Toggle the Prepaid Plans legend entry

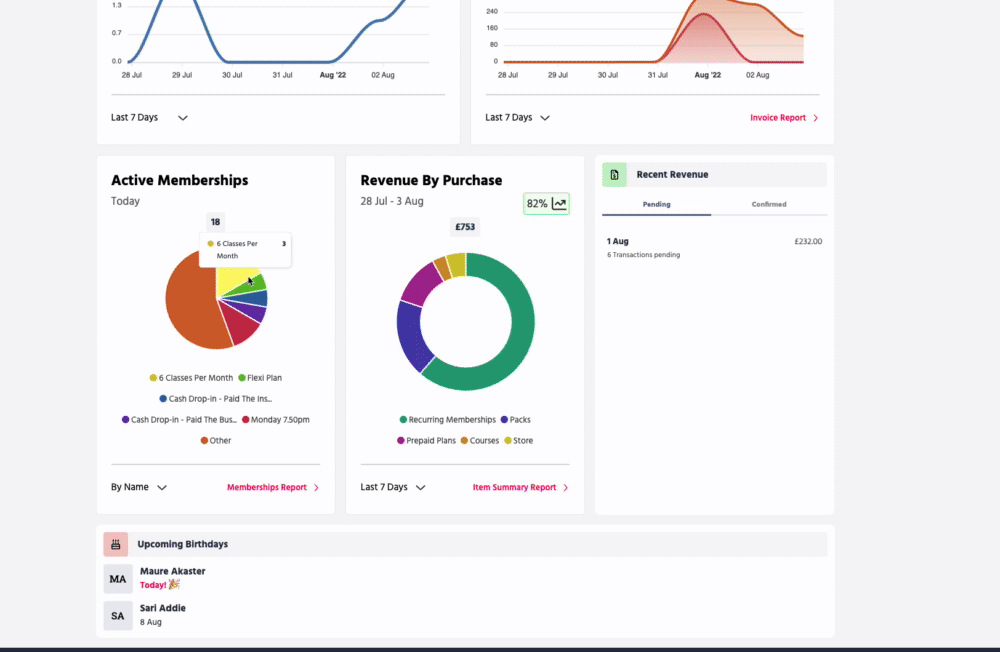[426, 440]
